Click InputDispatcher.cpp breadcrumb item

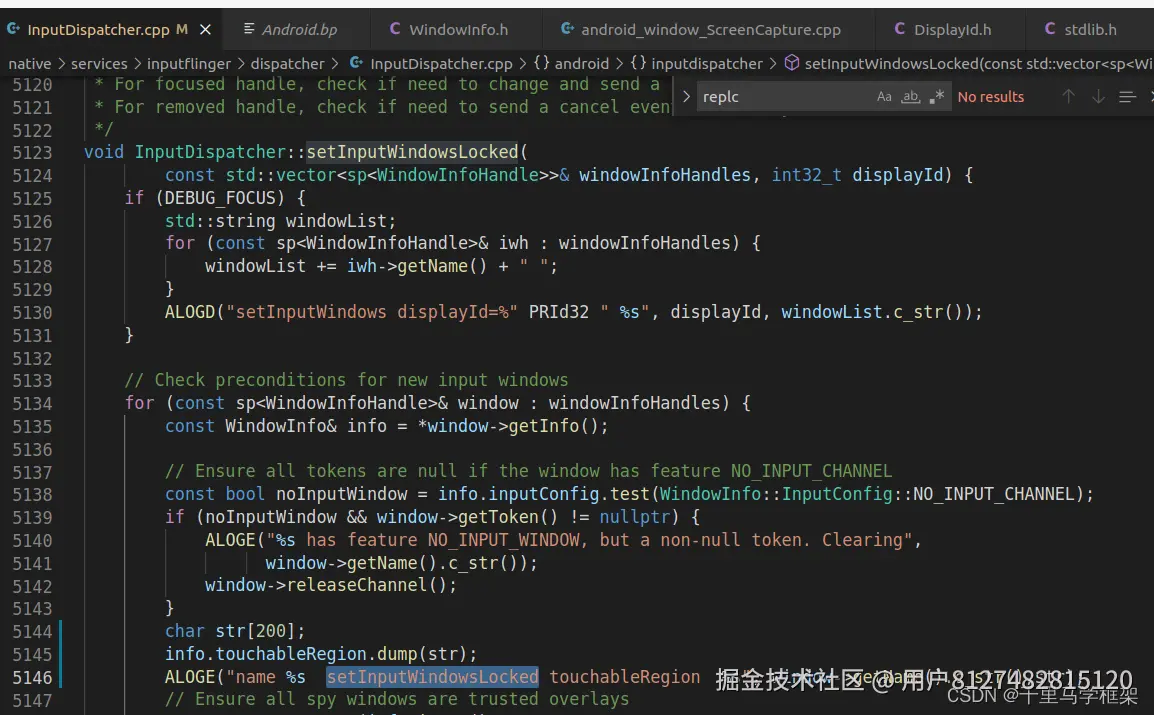click(441, 64)
